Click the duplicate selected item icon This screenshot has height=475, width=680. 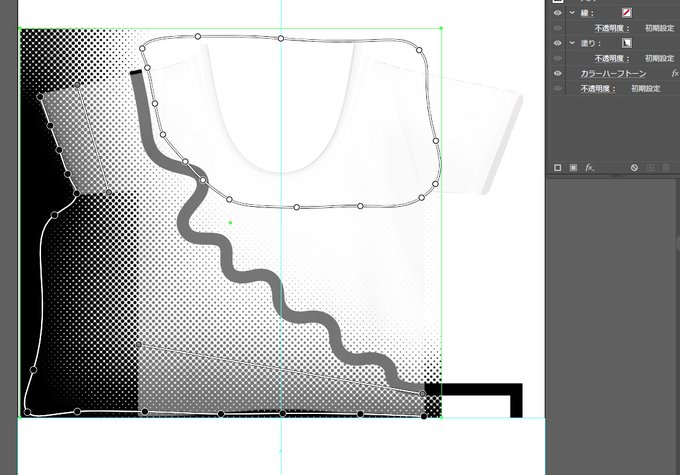[650, 167]
